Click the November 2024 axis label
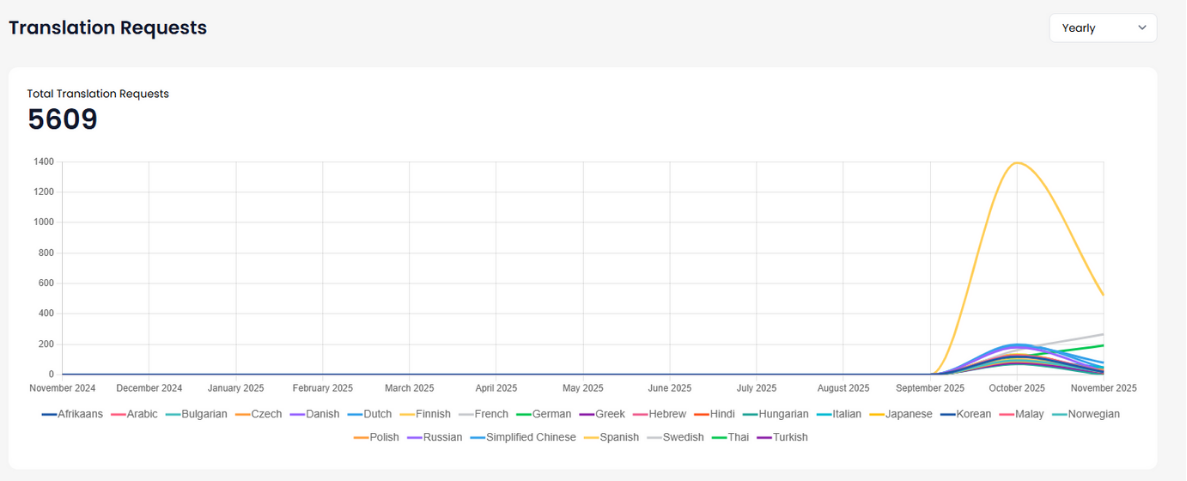The image size is (1187, 481). point(63,388)
